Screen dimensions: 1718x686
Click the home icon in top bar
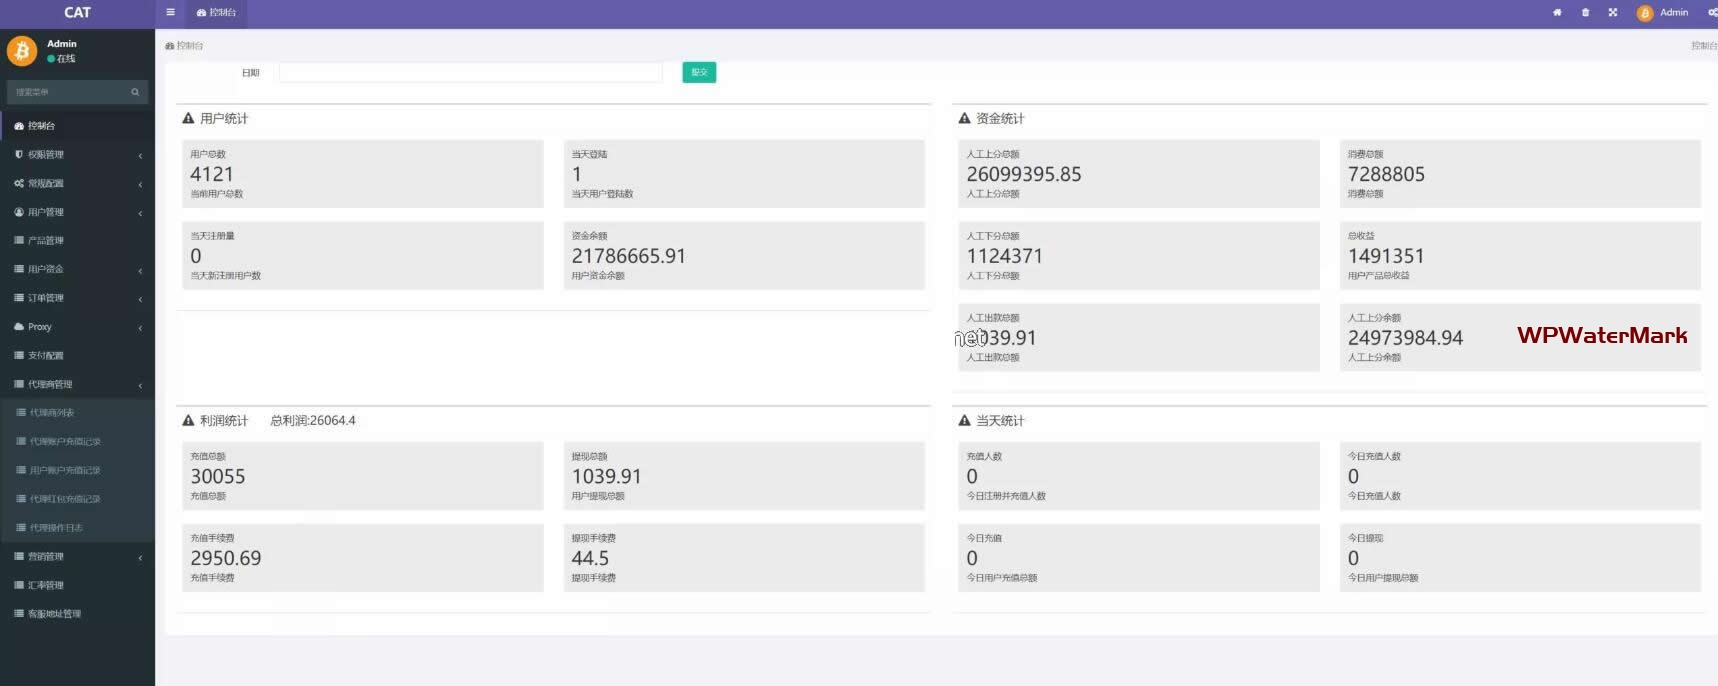1557,13
